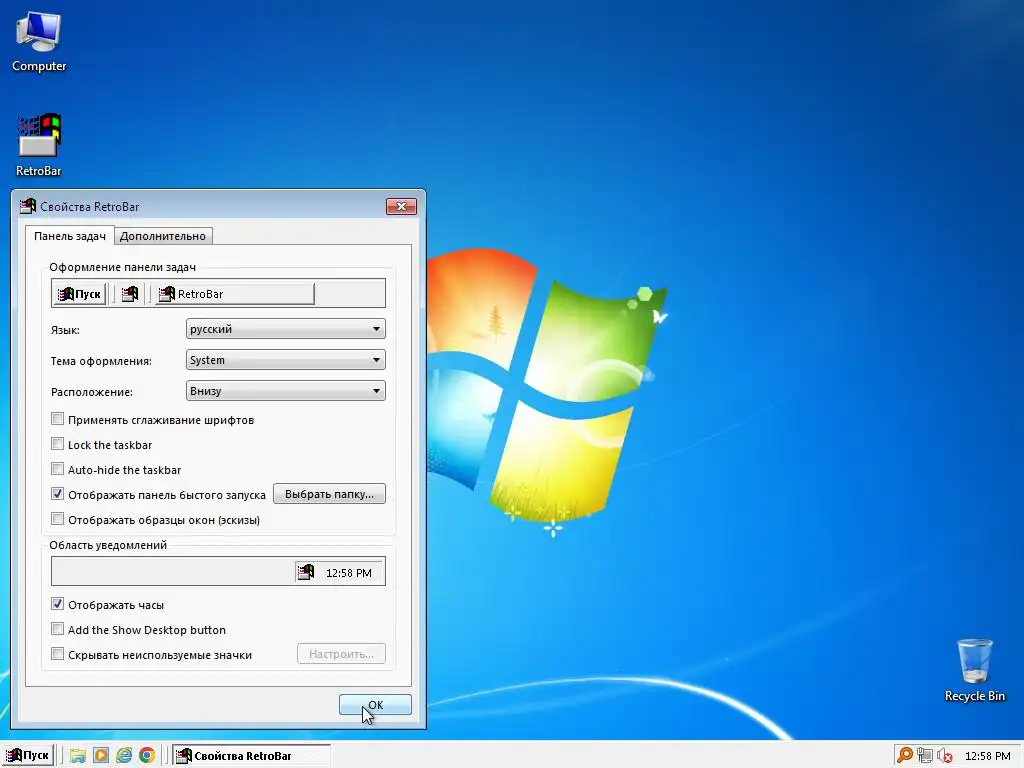The image size is (1024, 768).
Task: Open the file explorer quick launch icon
Action: tap(78, 756)
